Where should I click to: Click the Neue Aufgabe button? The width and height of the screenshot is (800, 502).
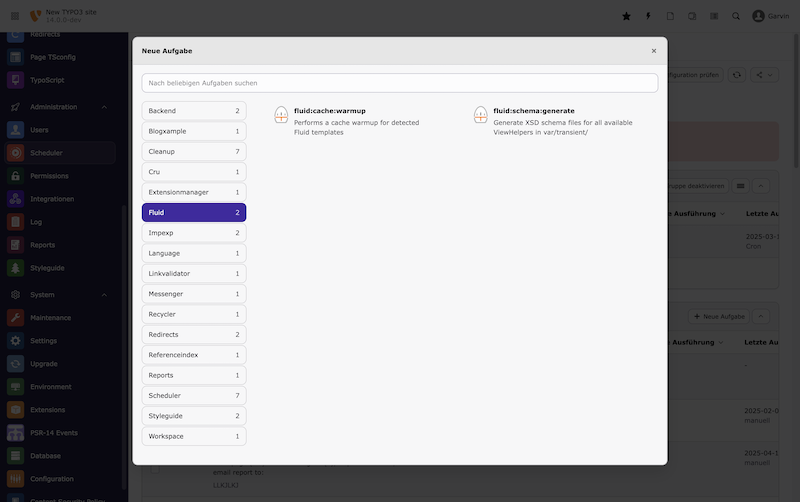point(715,316)
